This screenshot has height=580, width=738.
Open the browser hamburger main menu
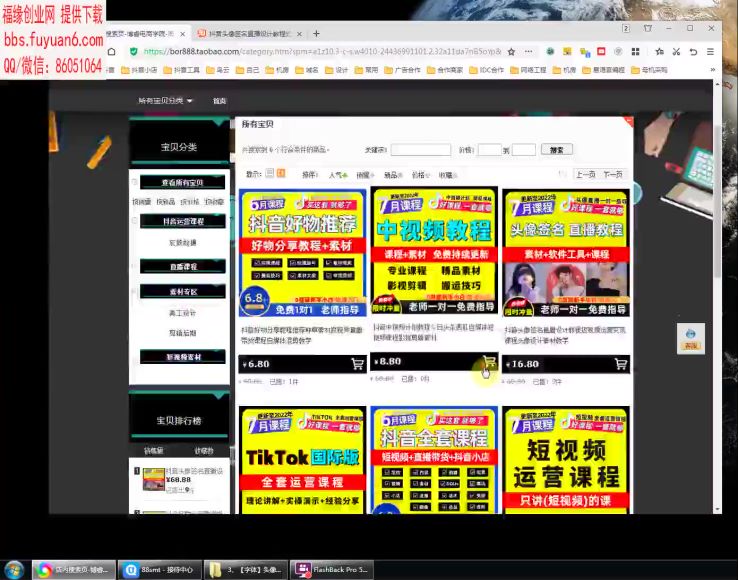coord(710,52)
